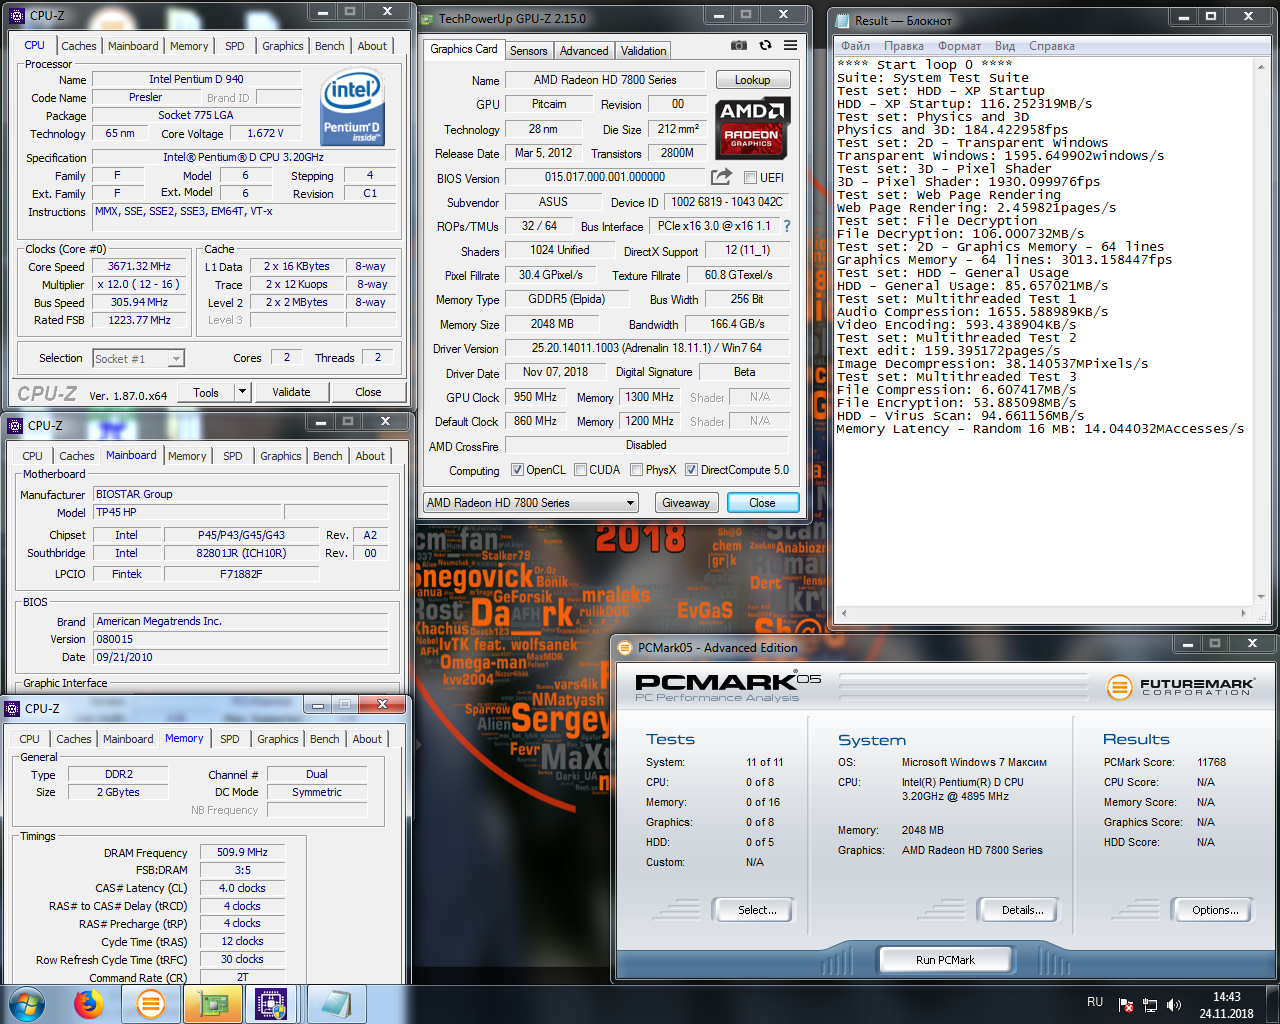
Task: Open the Socket #1 selection dropdown
Action: pos(138,359)
